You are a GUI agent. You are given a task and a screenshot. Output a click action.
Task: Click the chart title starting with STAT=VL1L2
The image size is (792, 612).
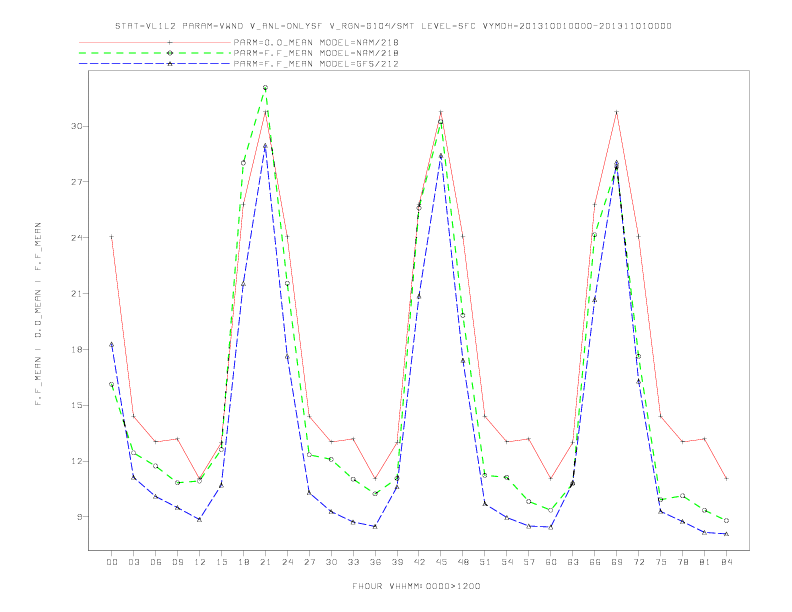(393, 26)
